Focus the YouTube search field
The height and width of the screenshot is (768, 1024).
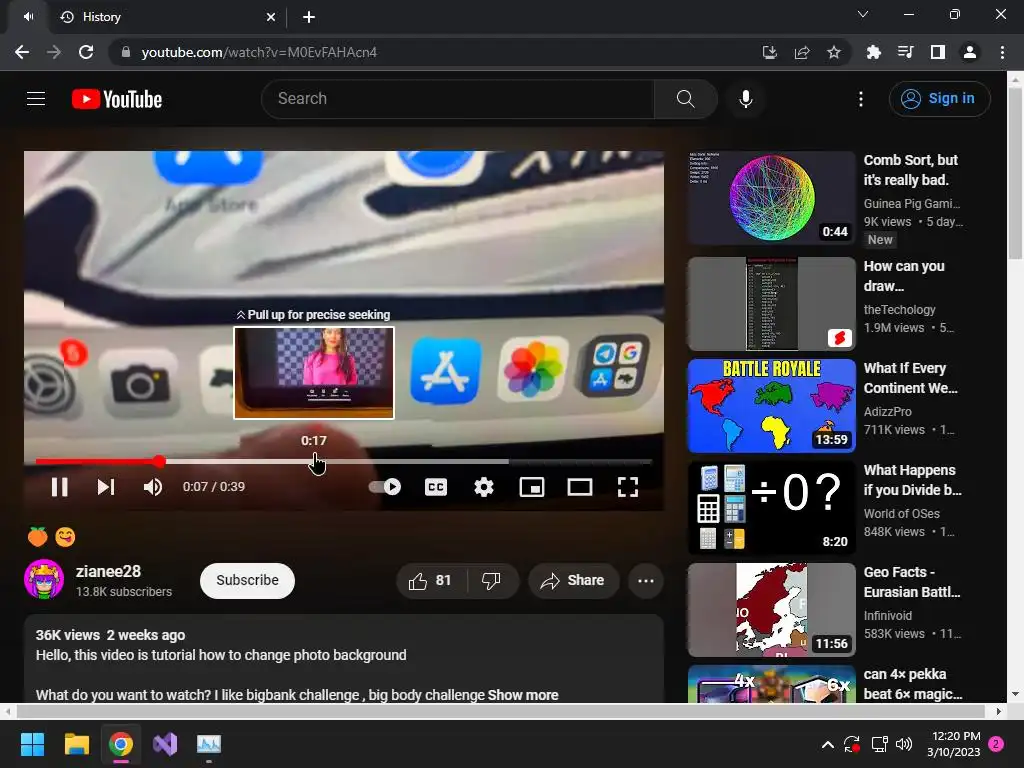458,99
